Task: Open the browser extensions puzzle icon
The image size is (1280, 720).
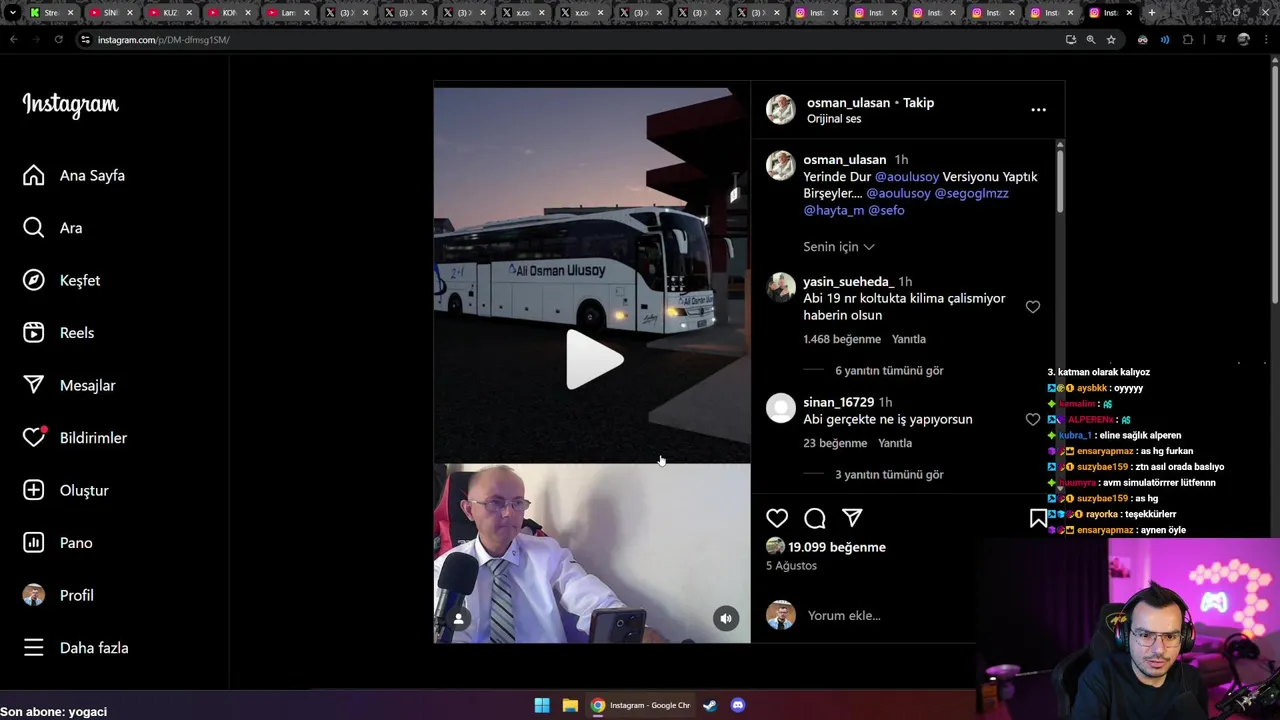Action: [1188, 40]
